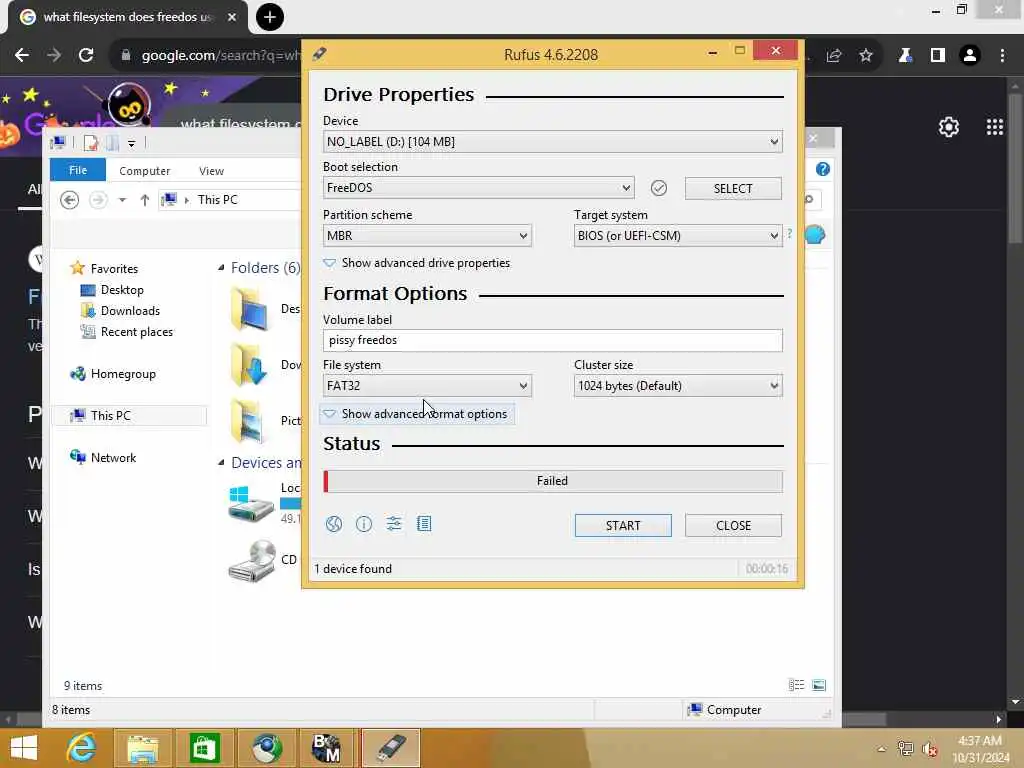Click the checksum checkmark icon beside Boot selection
Image resolution: width=1024 pixels, height=768 pixels.
point(659,188)
